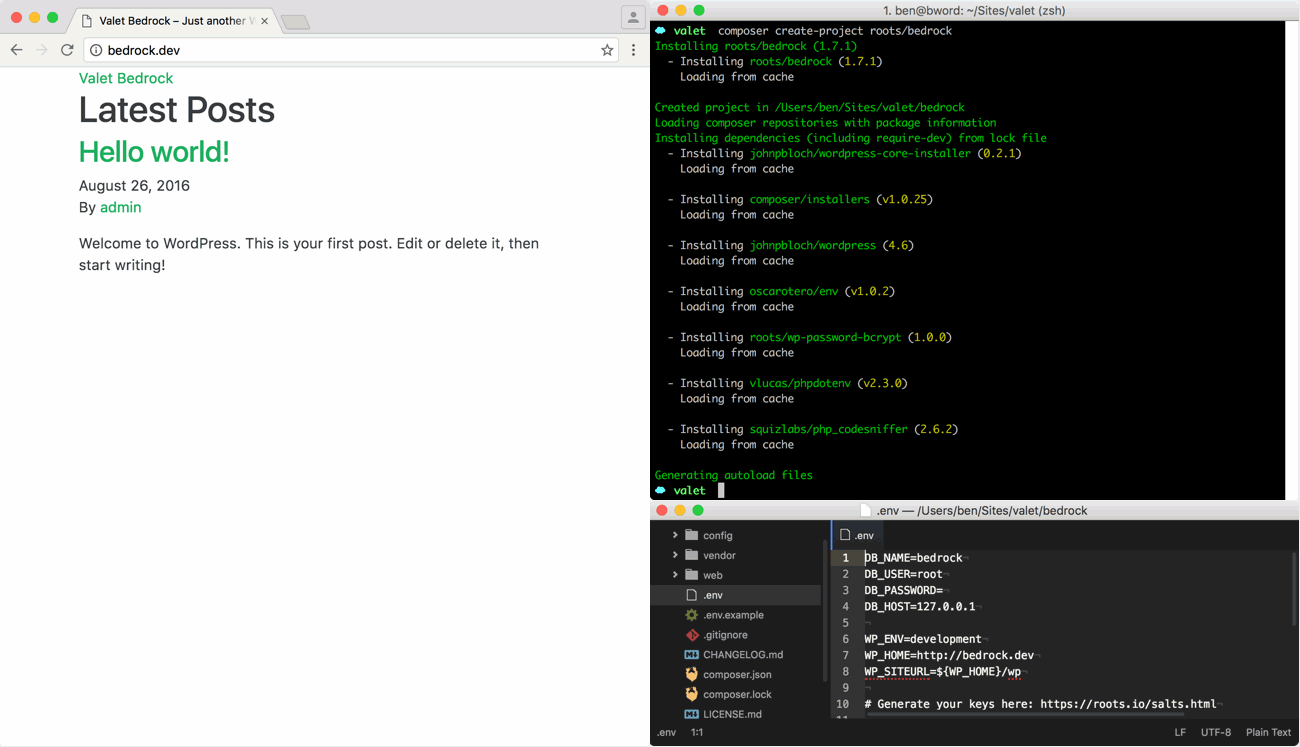Open composer.json from the file tree
Screen dimensions: 1300x747
737,675
